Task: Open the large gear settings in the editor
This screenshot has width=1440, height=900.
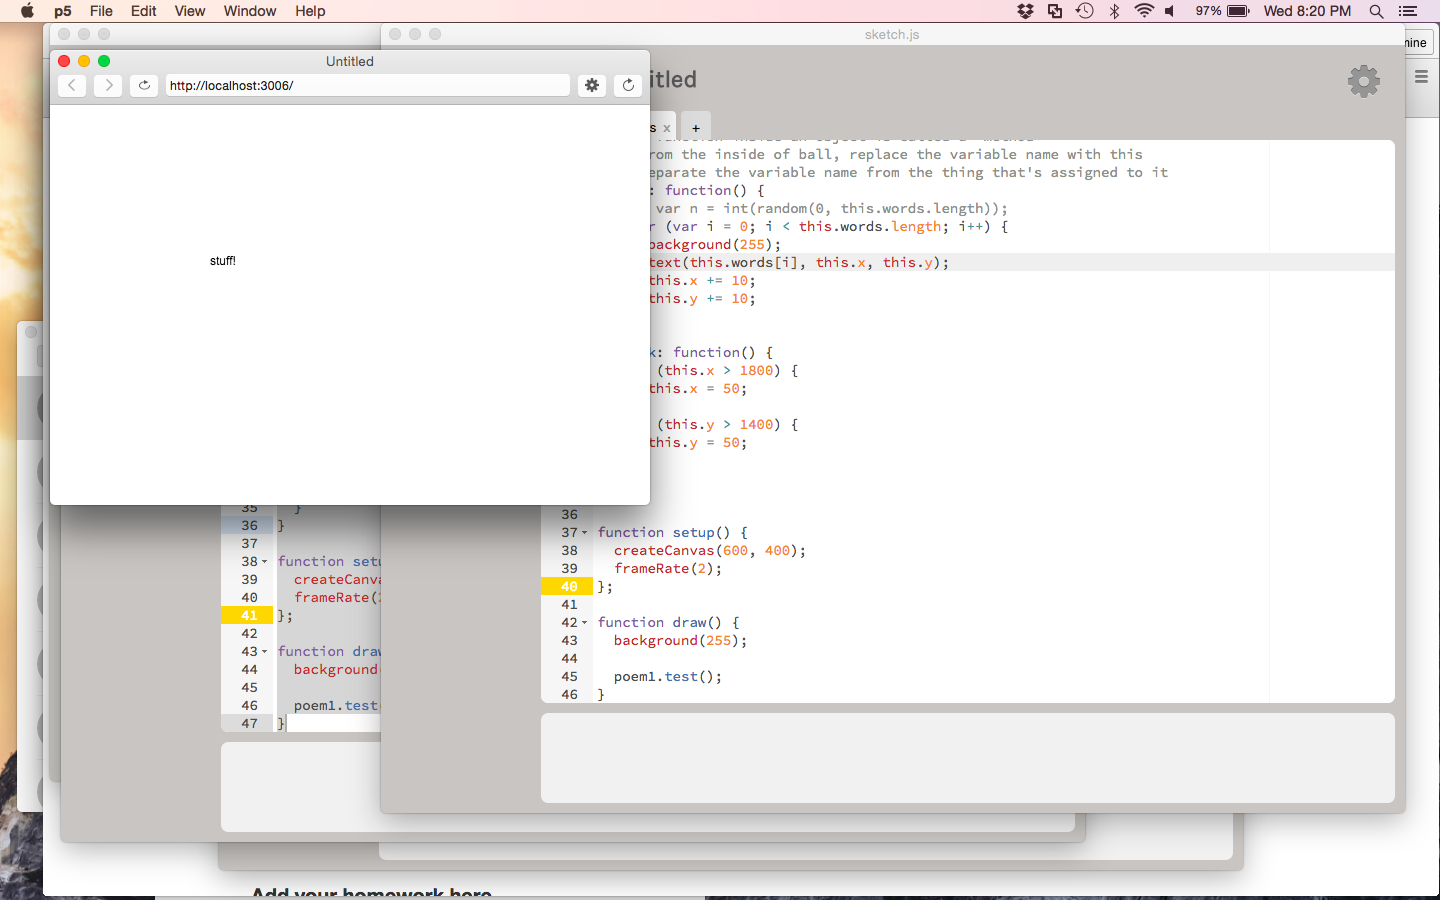Action: [x=1363, y=81]
